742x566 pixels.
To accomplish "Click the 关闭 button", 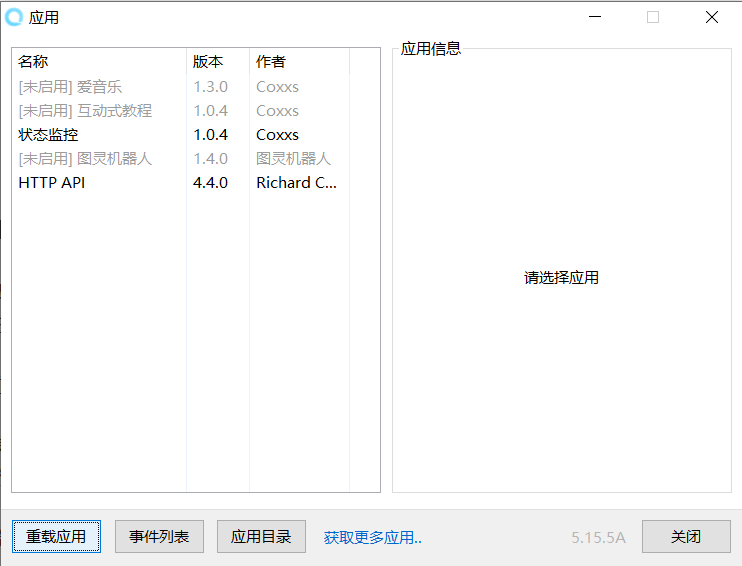I will (x=686, y=536).
